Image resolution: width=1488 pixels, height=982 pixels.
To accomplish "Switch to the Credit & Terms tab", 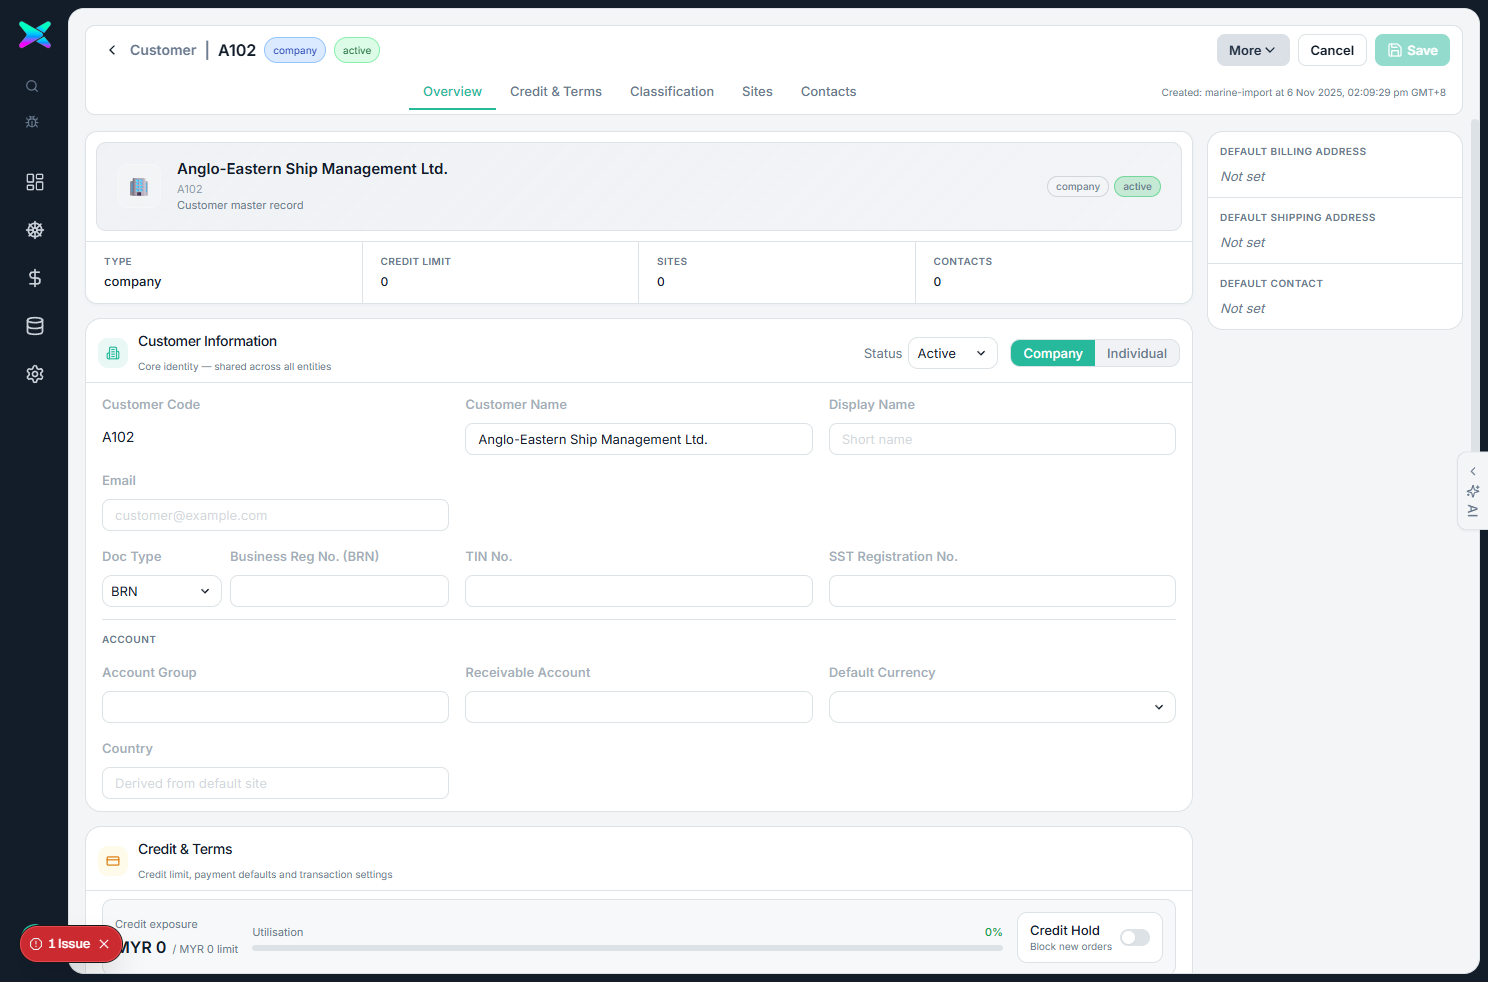I will tap(556, 91).
